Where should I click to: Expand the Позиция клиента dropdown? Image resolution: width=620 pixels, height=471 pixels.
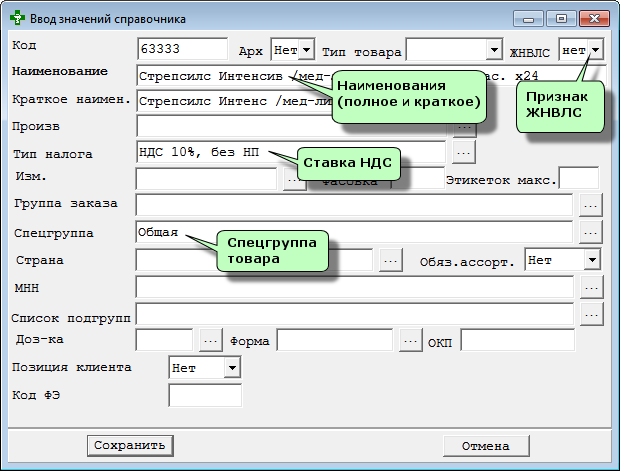[232, 368]
